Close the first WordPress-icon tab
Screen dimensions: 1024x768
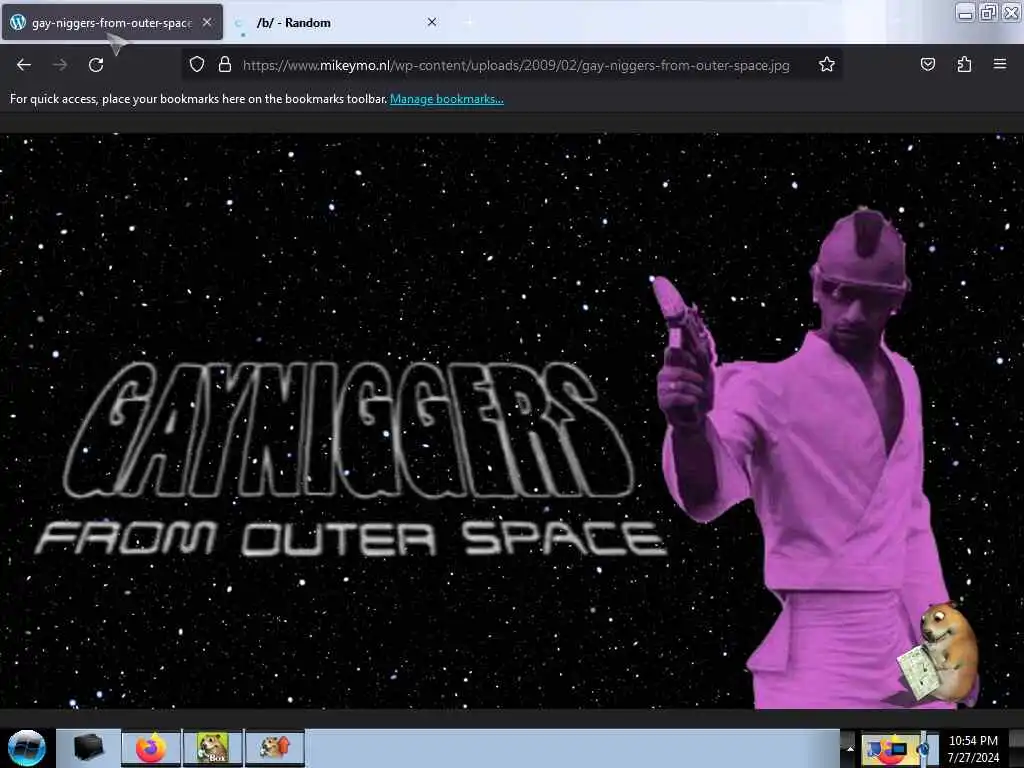pos(207,22)
